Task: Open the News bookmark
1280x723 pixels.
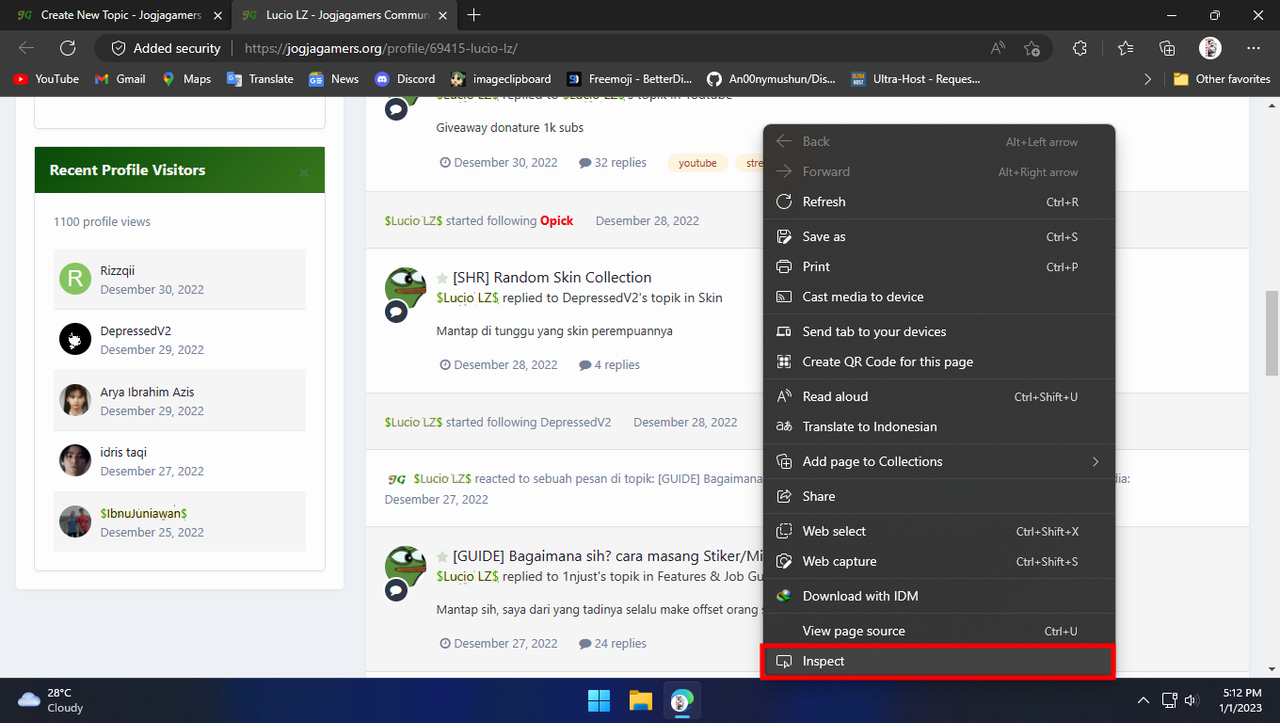Action: tap(334, 79)
